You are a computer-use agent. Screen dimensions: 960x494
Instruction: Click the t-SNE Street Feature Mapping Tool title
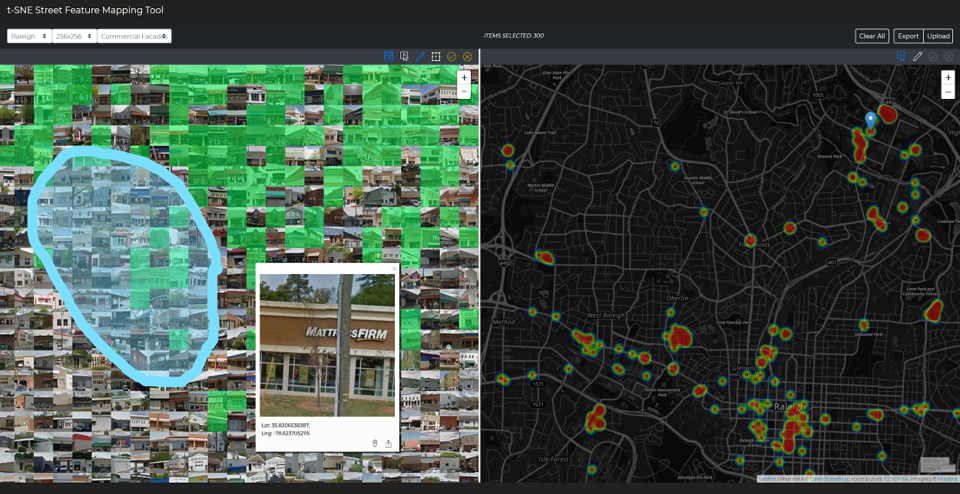(x=85, y=10)
